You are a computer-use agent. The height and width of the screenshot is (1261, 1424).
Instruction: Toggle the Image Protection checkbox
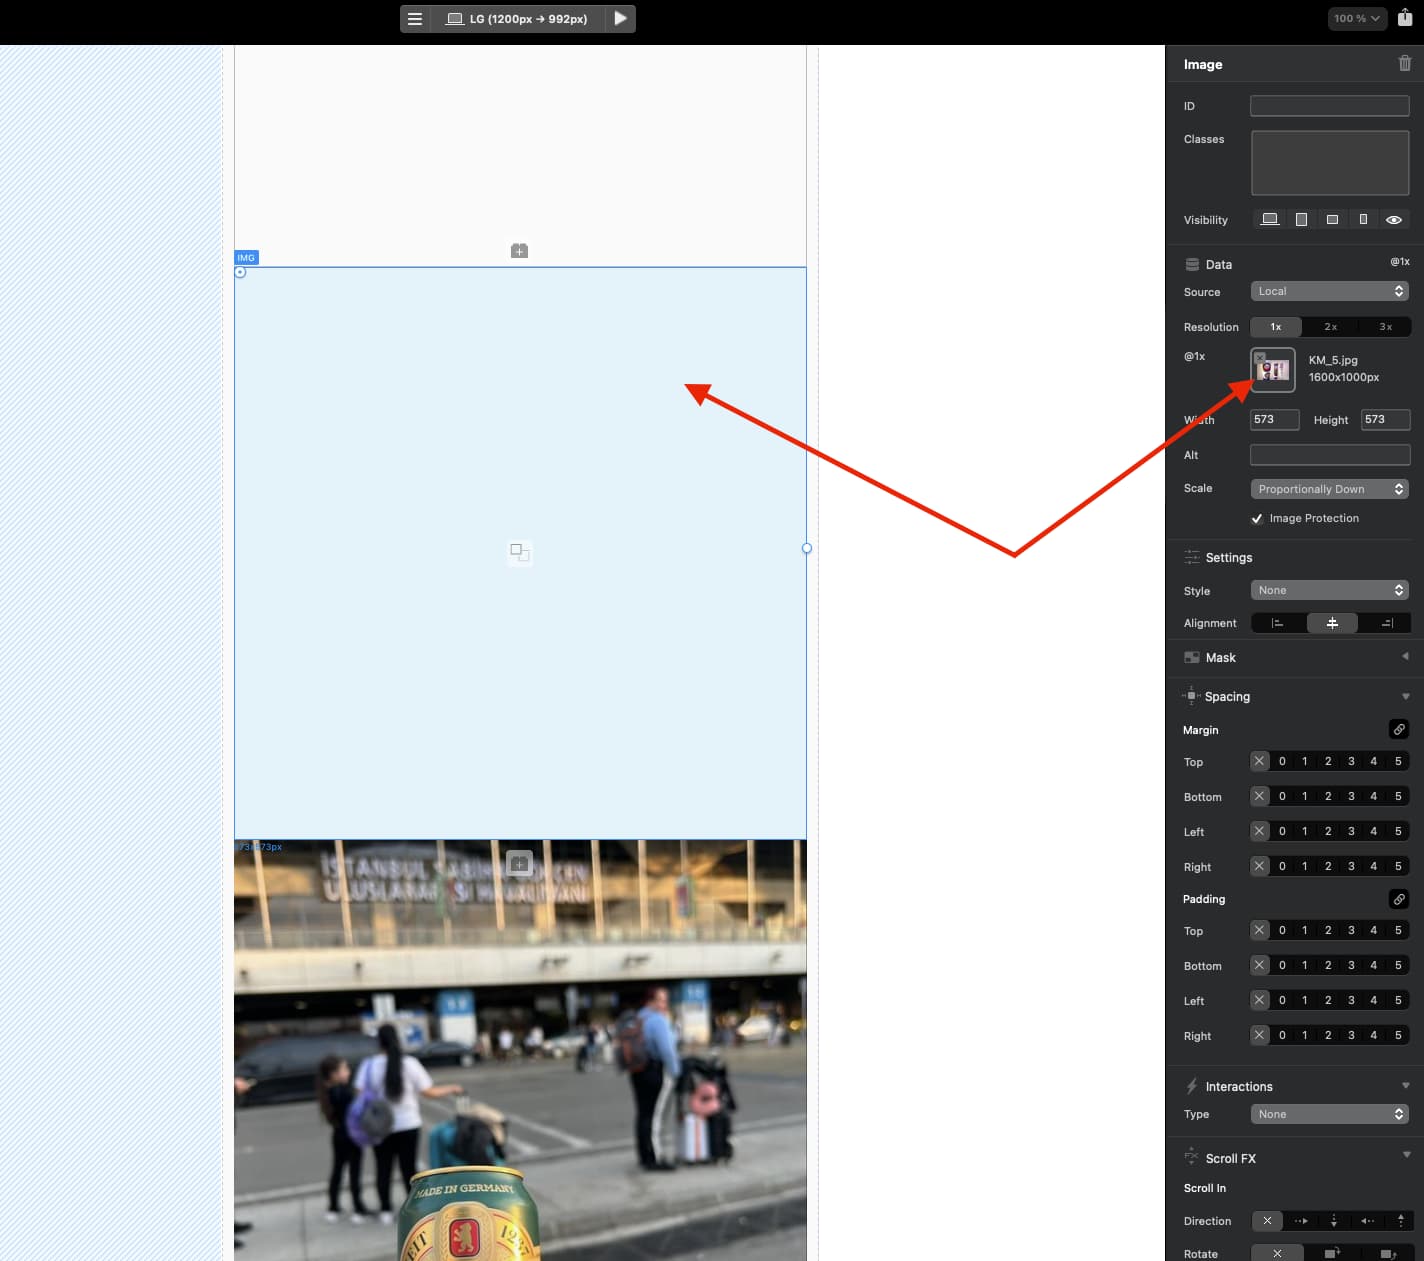pyautogui.click(x=1257, y=519)
